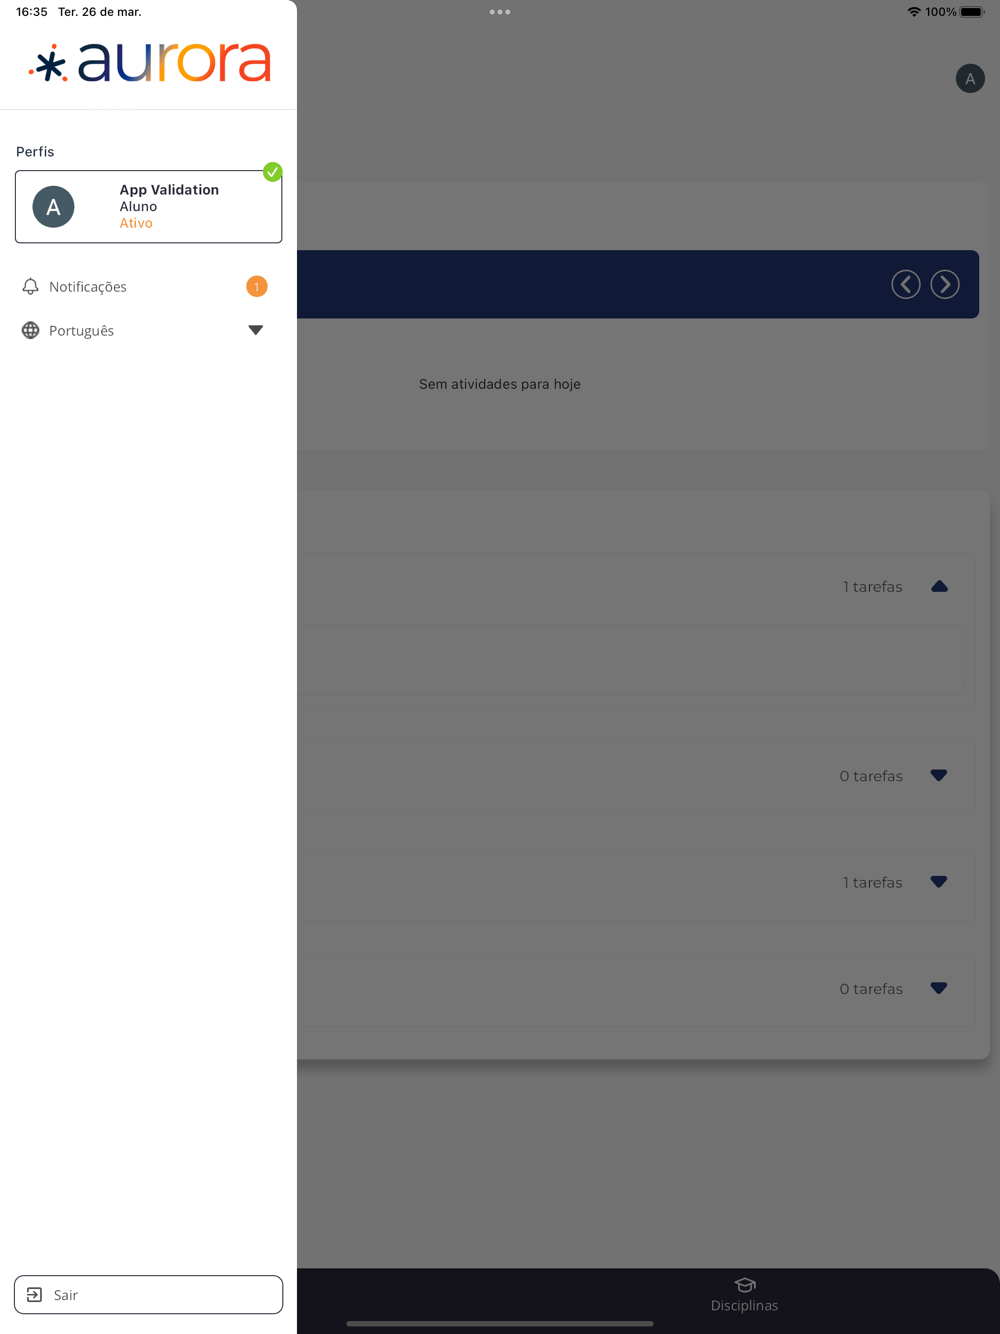Go to previous day with left arrow
The height and width of the screenshot is (1334, 1000).
(906, 284)
